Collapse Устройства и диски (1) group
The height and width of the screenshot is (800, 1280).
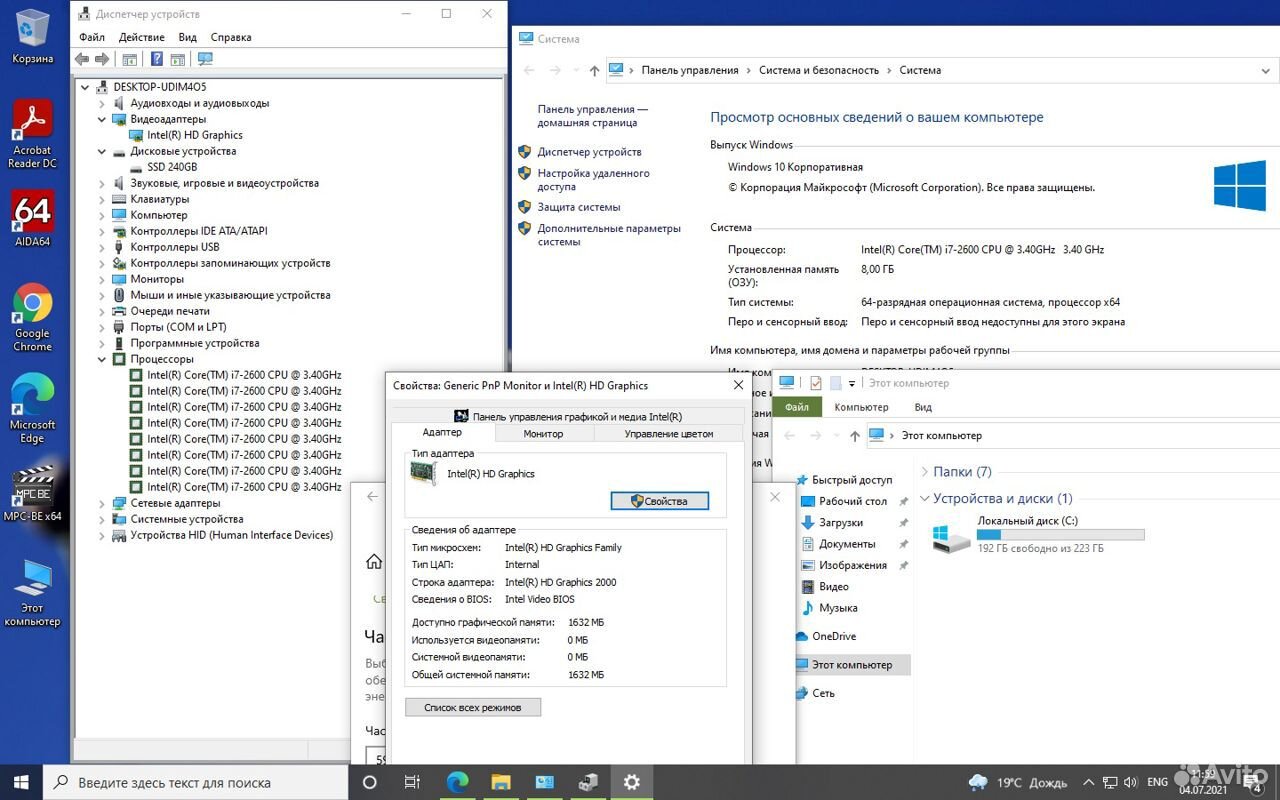(925, 498)
